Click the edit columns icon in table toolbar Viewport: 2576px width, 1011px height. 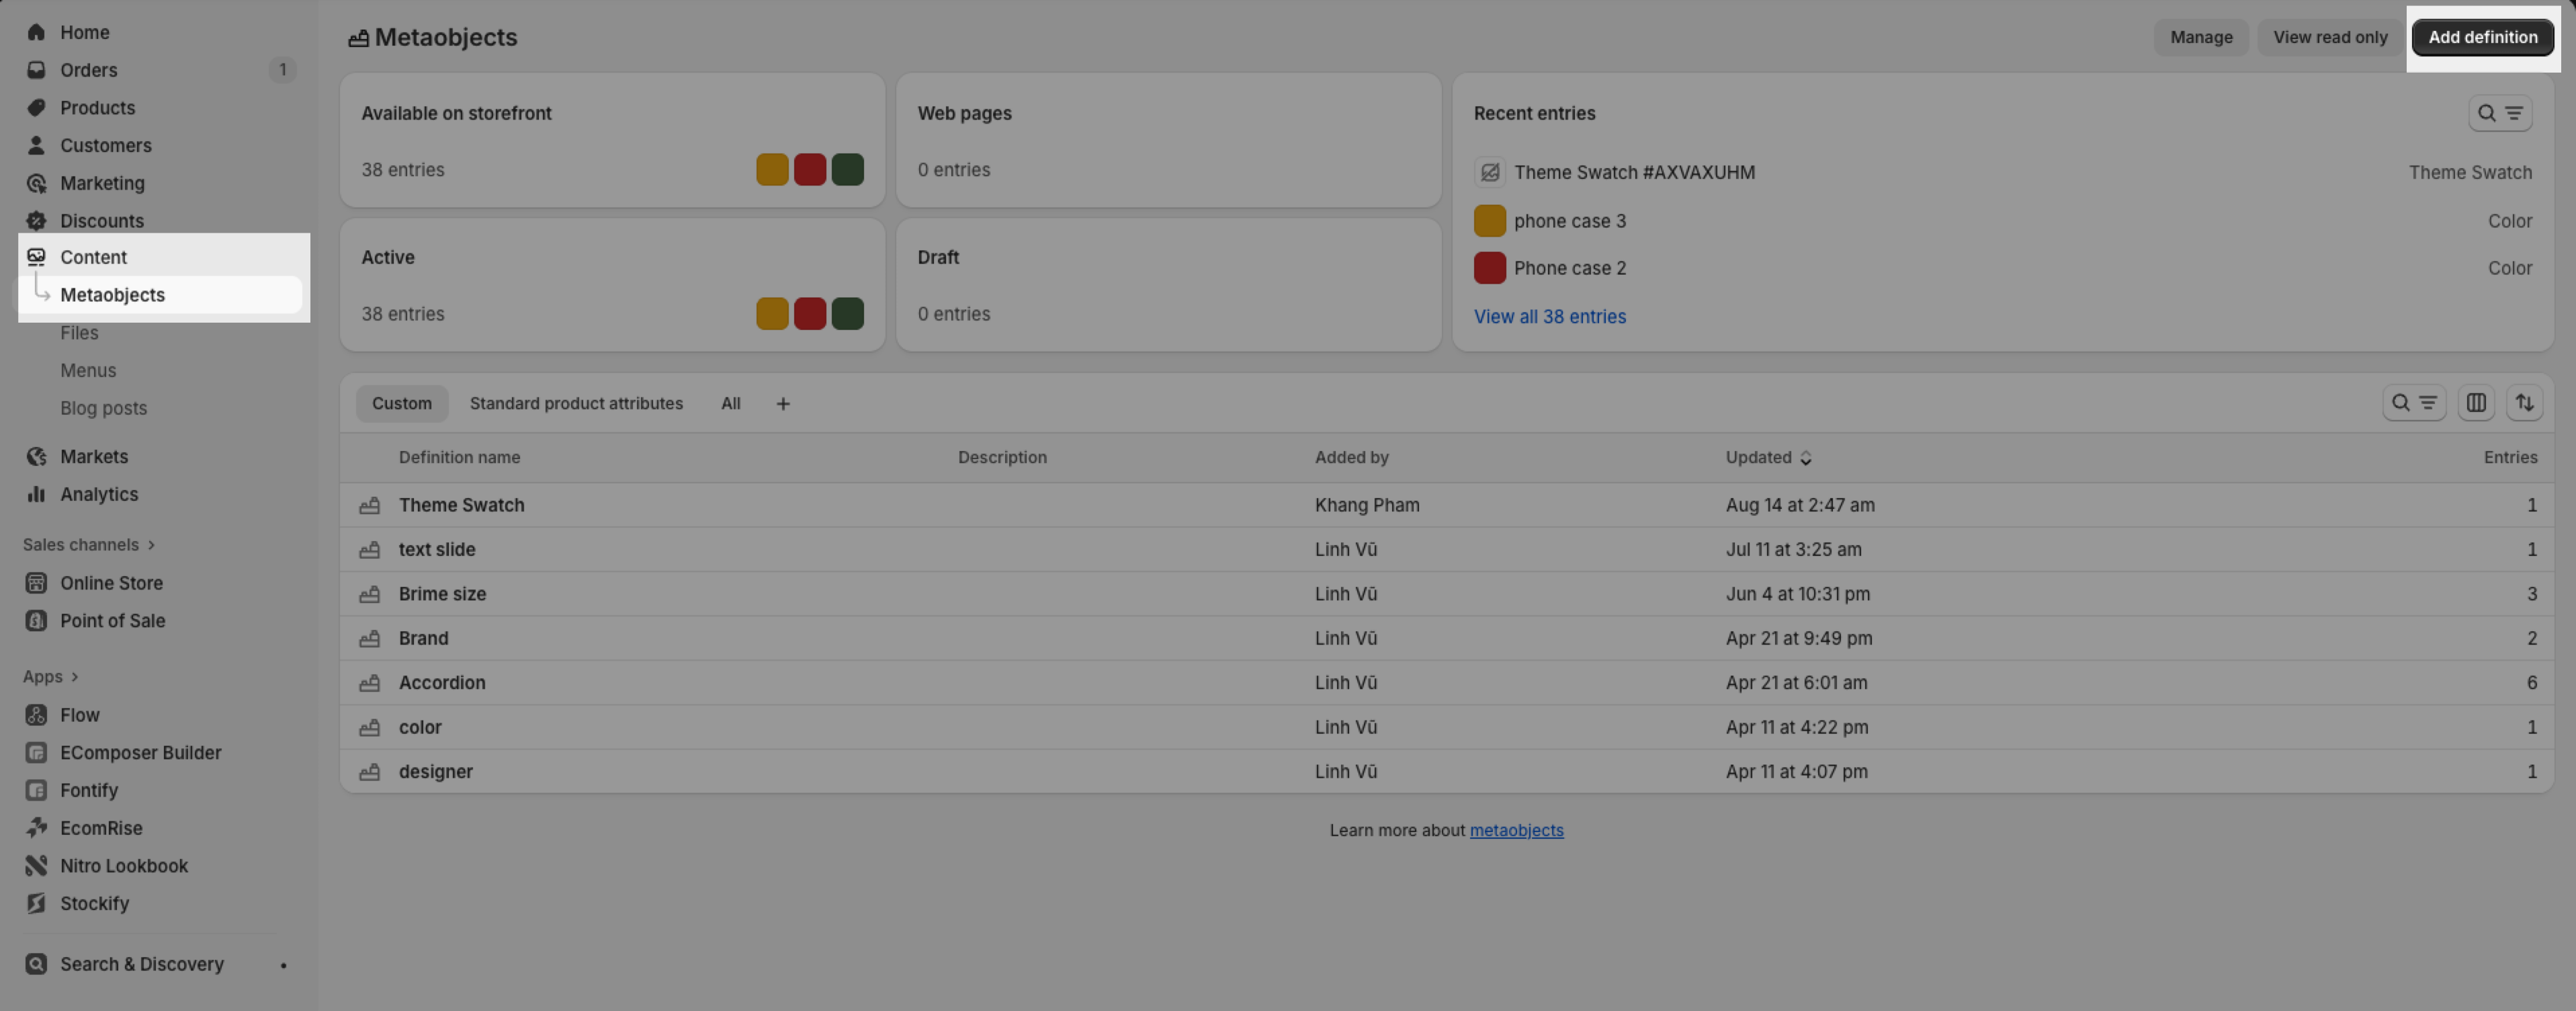pos(2476,403)
